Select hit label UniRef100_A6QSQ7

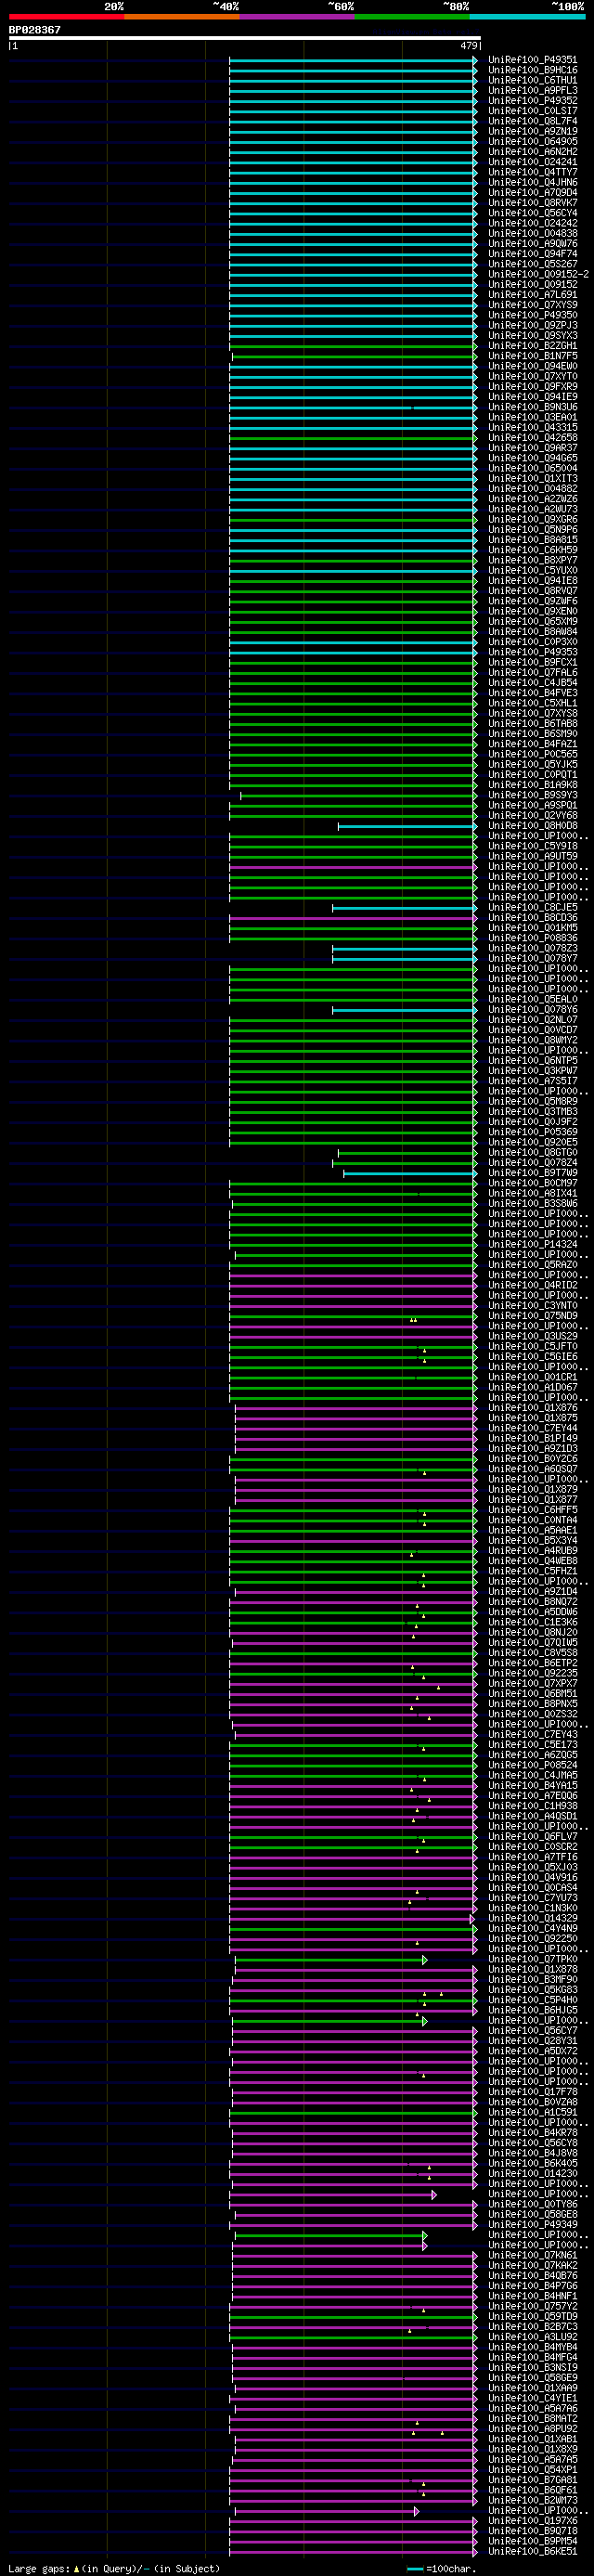533,1469
